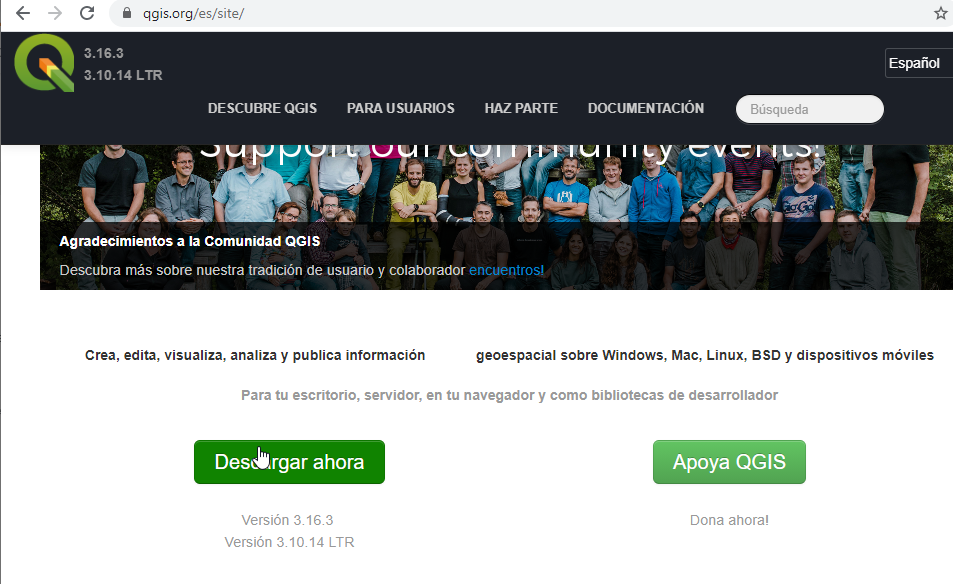Image resolution: width=953 pixels, height=584 pixels.
Task: Reload the page with the refresh icon
Action: (87, 13)
